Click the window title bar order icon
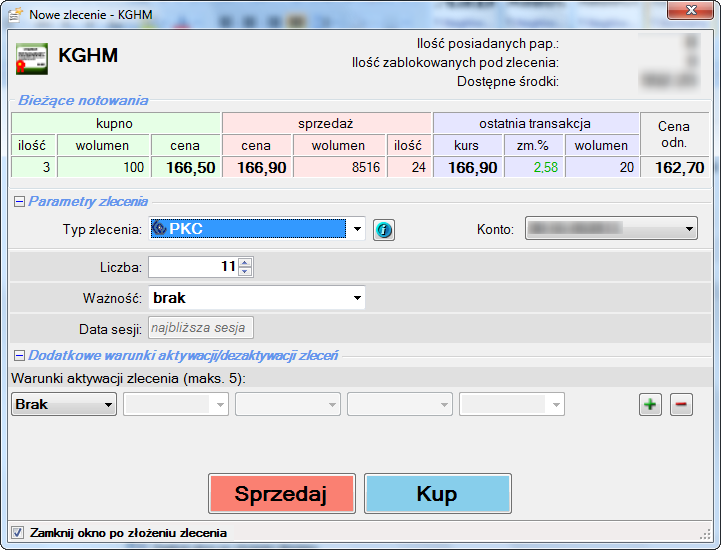Screen dimensions: 721x550 tap(15, 15)
